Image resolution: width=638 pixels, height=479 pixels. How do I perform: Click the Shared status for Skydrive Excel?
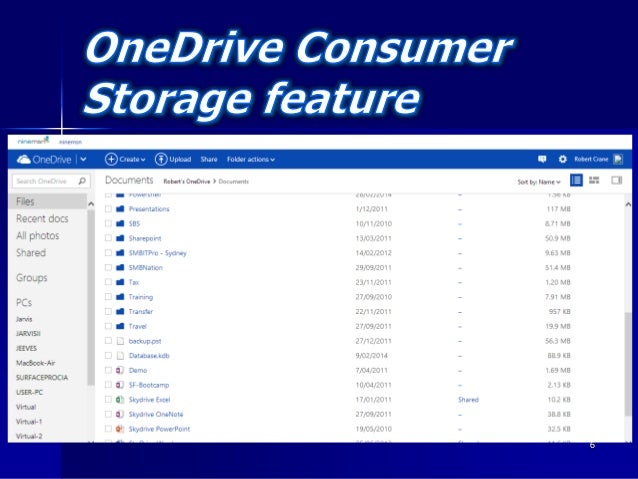pos(468,400)
